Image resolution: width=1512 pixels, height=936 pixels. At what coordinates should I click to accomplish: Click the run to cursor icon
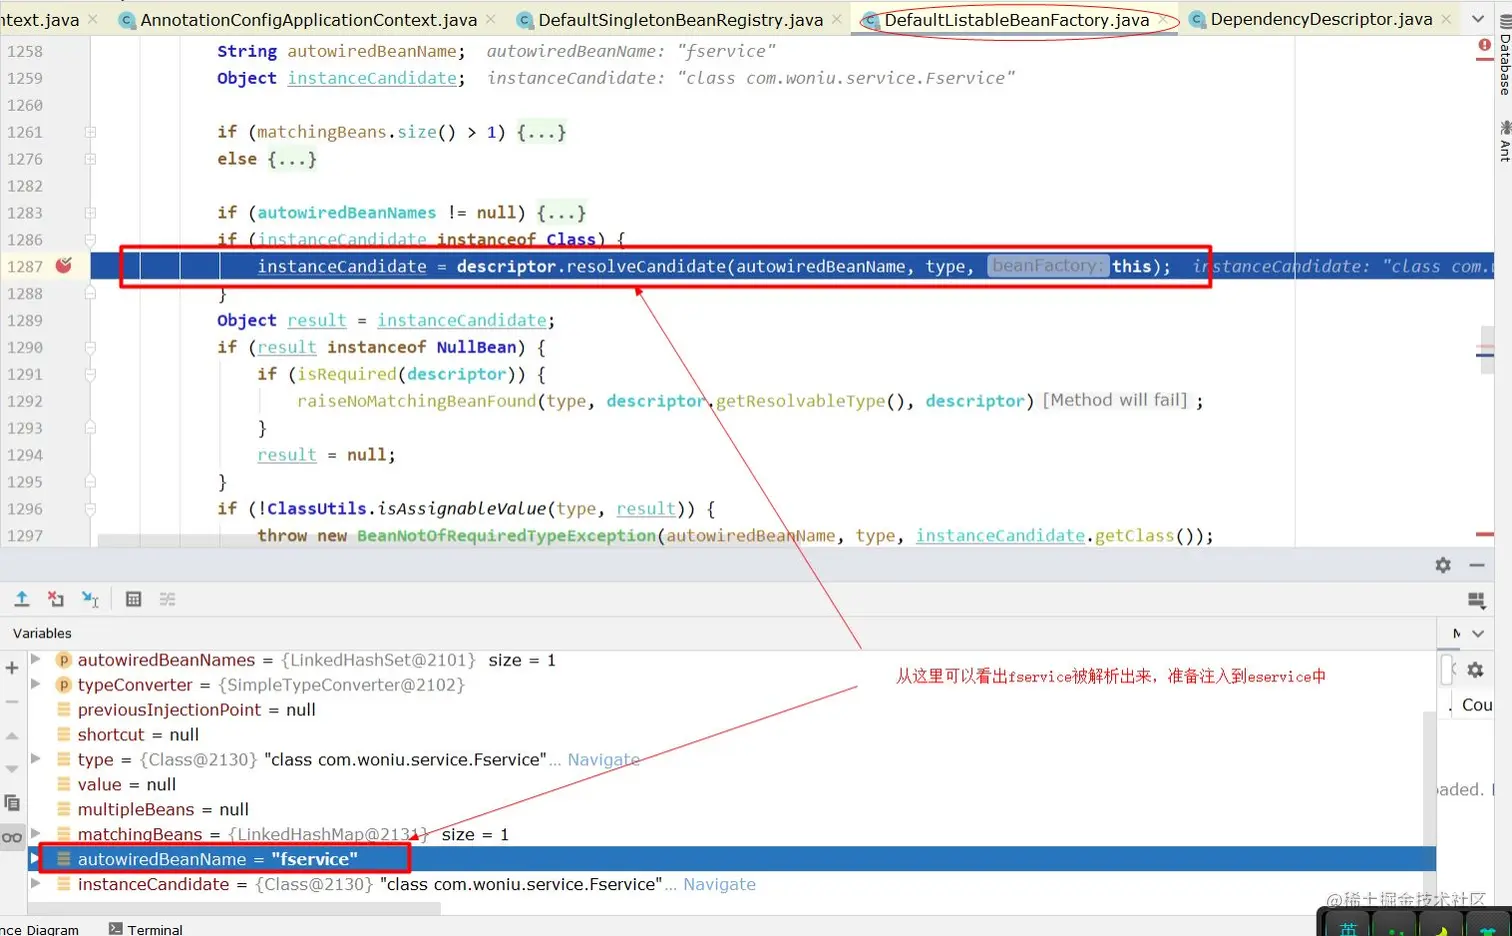[90, 599]
